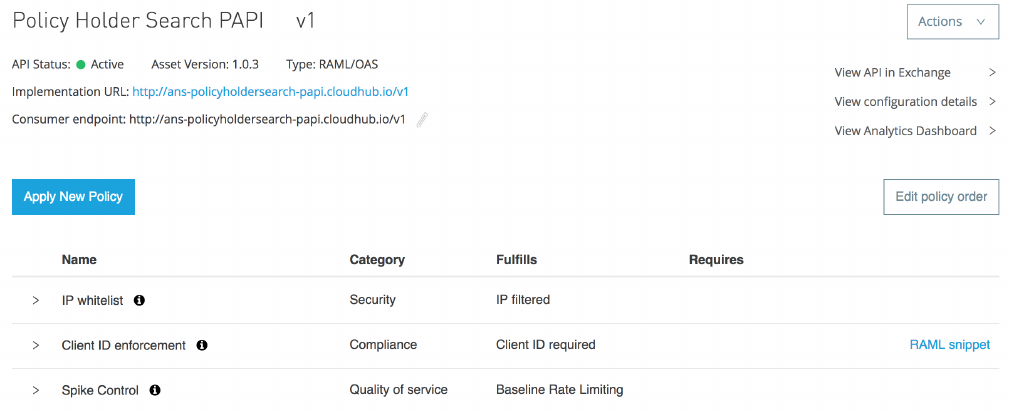This screenshot has width=1009, height=412.
Task: Click arrow beside View API in Exchange
Action: (992, 72)
